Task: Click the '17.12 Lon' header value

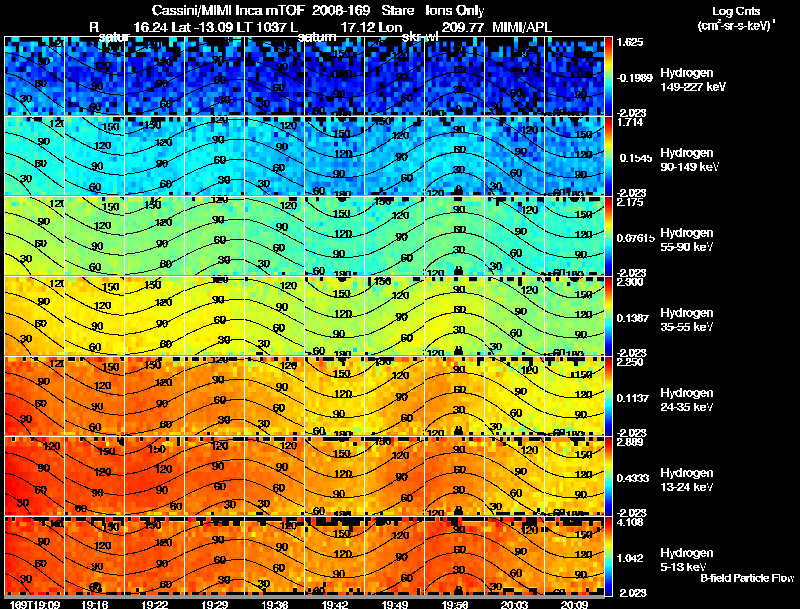Action: [371, 28]
